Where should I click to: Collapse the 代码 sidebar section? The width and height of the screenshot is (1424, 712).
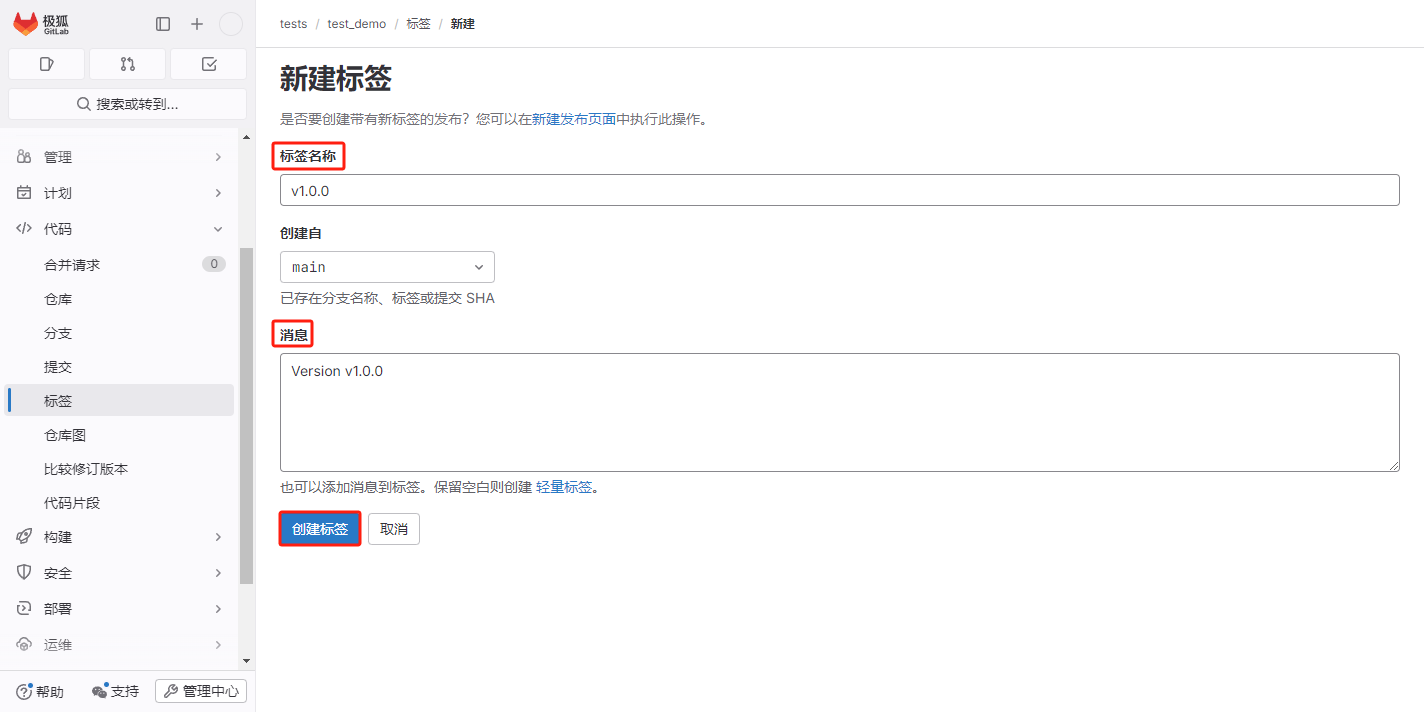(120, 229)
